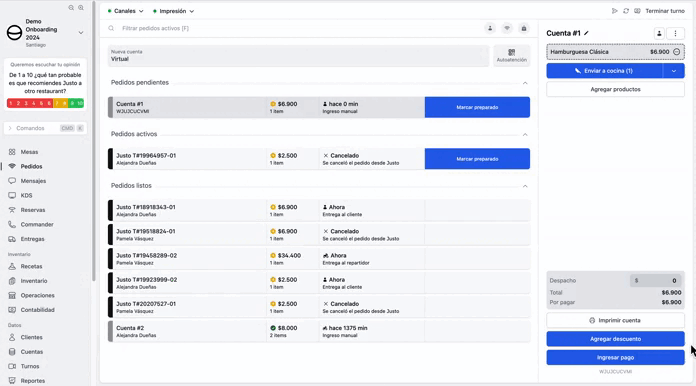Open order Justo T#18918343-01
The height and width of the screenshot is (386, 696).
[x=319, y=210]
